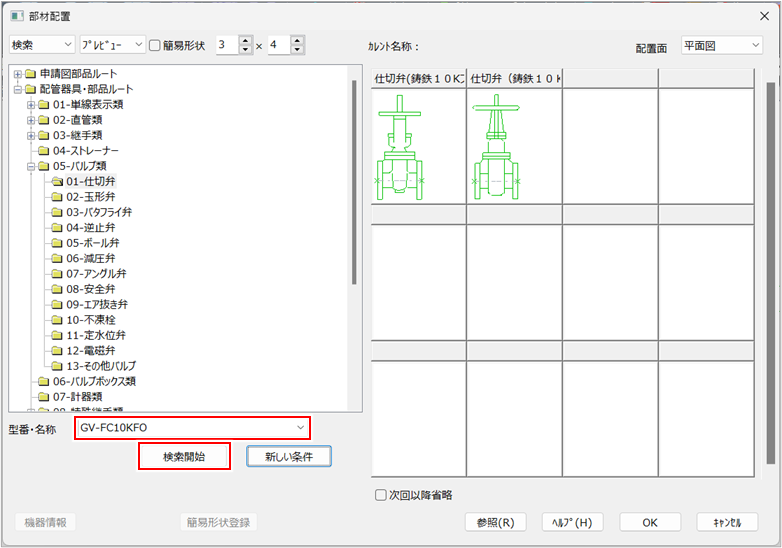The width and height of the screenshot is (782, 548).
Task: Collapse the 05-バルブ類 tree node
Action: [31, 166]
